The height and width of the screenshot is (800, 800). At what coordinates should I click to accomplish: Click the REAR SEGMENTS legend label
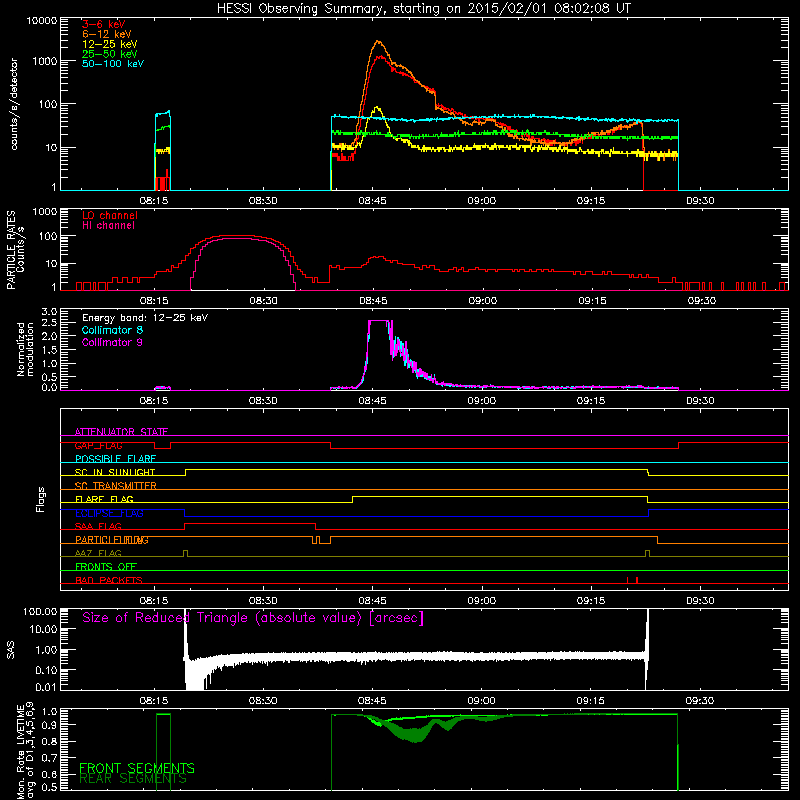(x=133, y=779)
